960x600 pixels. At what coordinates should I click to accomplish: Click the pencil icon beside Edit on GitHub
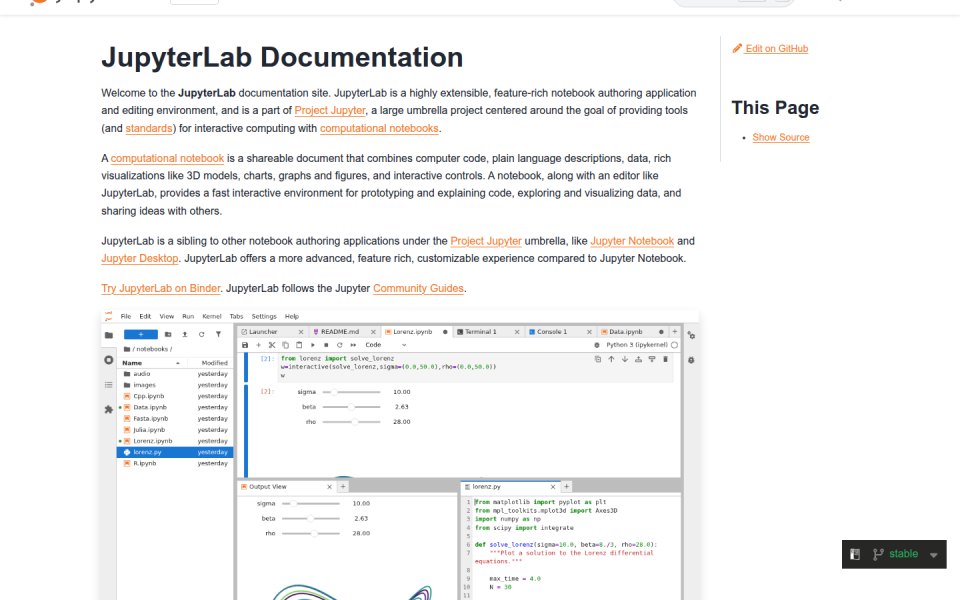click(x=737, y=48)
